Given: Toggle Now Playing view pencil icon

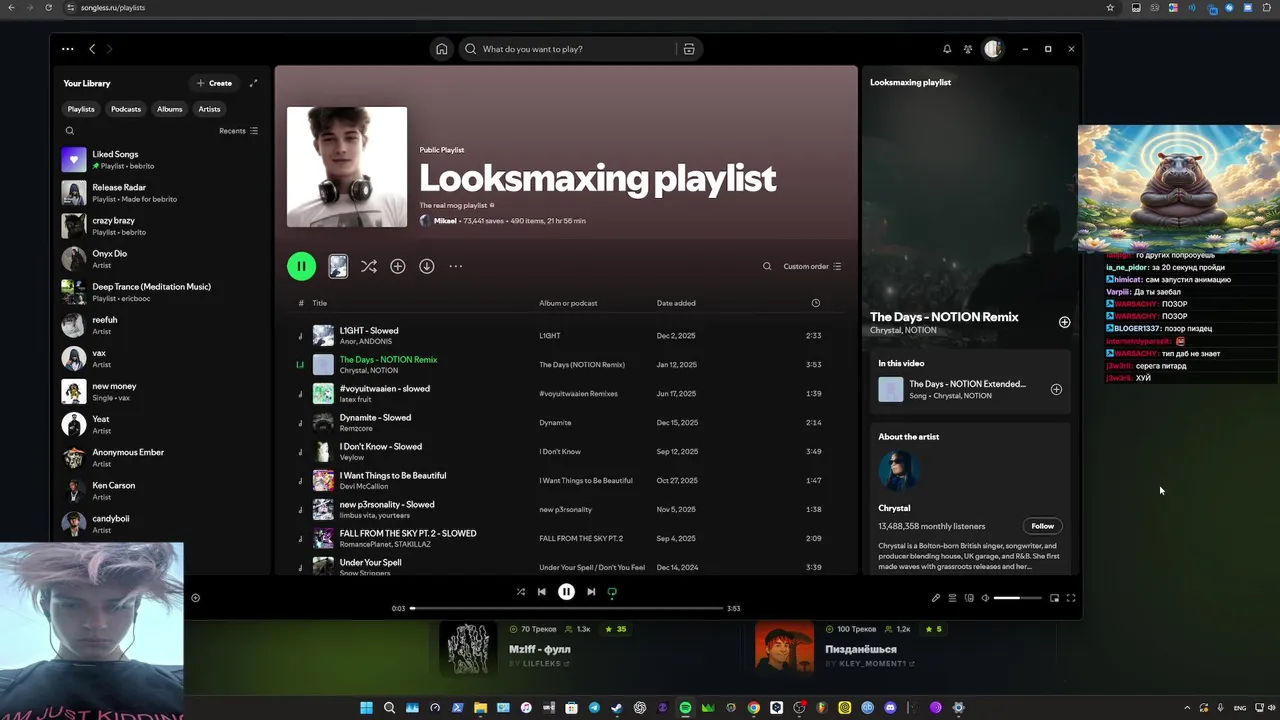Looking at the screenshot, I should 936,598.
